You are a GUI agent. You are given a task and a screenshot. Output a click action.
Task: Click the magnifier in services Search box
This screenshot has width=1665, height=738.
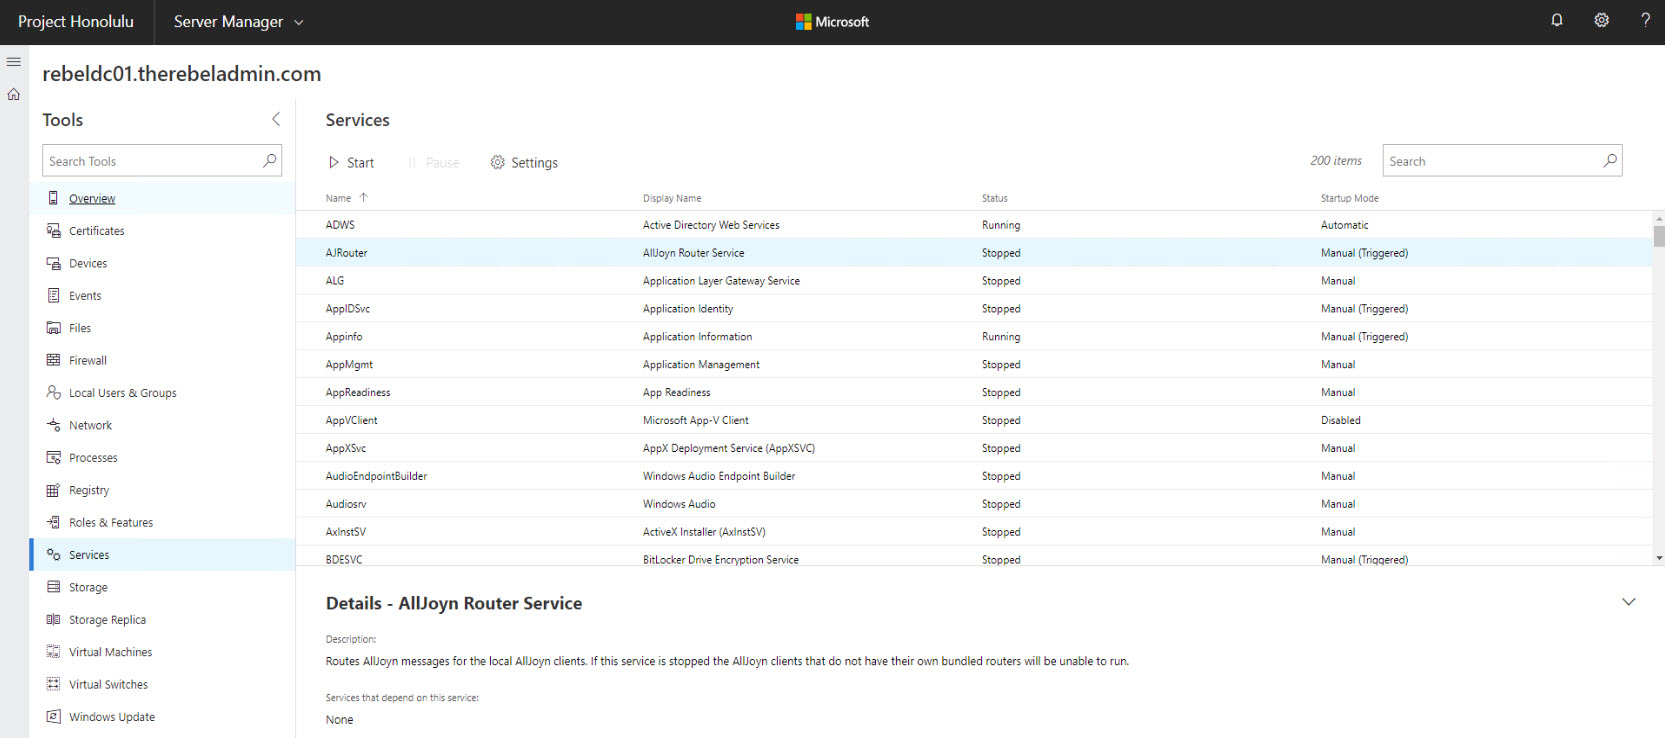[1609, 160]
